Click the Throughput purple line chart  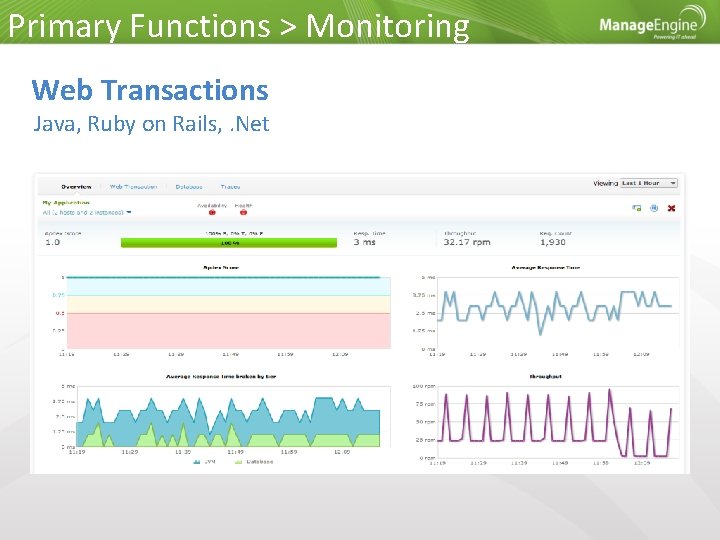pyautogui.click(x=557, y=422)
